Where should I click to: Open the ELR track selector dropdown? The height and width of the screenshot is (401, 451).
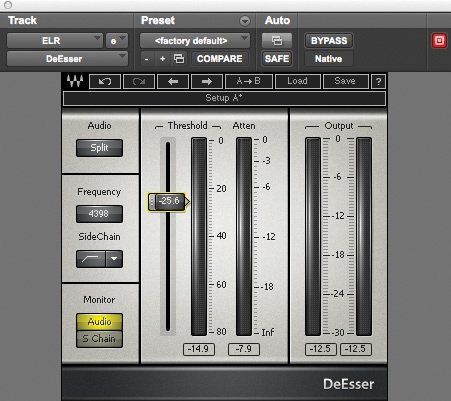pyautogui.click(x=55, y=41)
